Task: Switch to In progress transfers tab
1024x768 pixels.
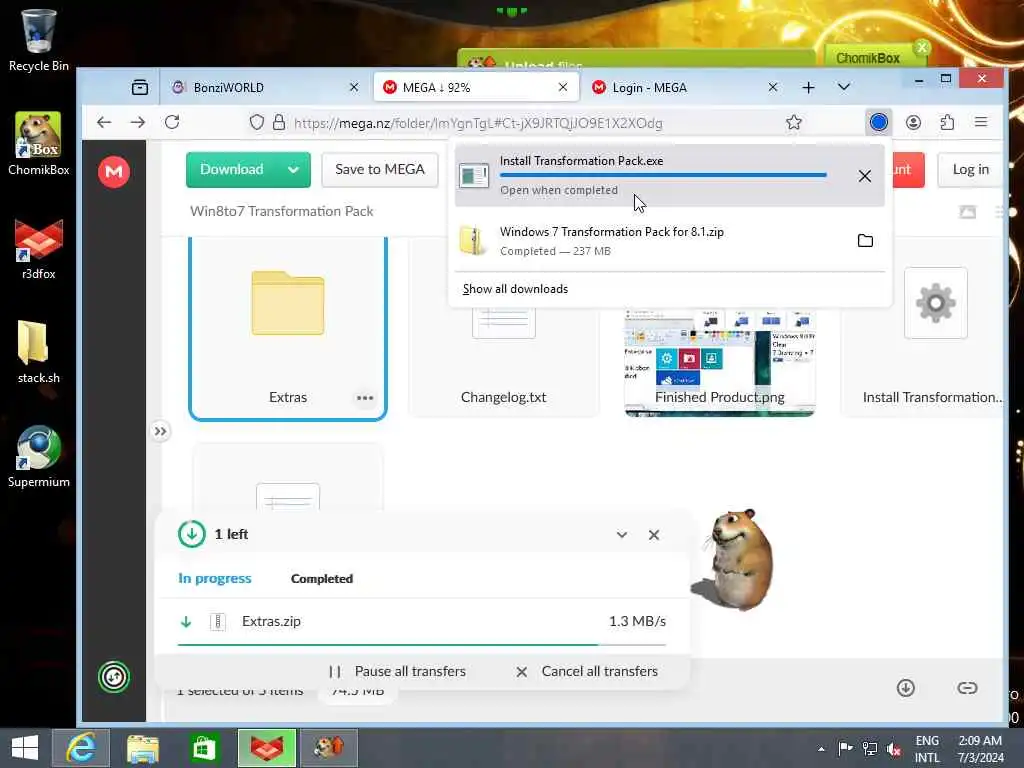Action: click(215, 578)
